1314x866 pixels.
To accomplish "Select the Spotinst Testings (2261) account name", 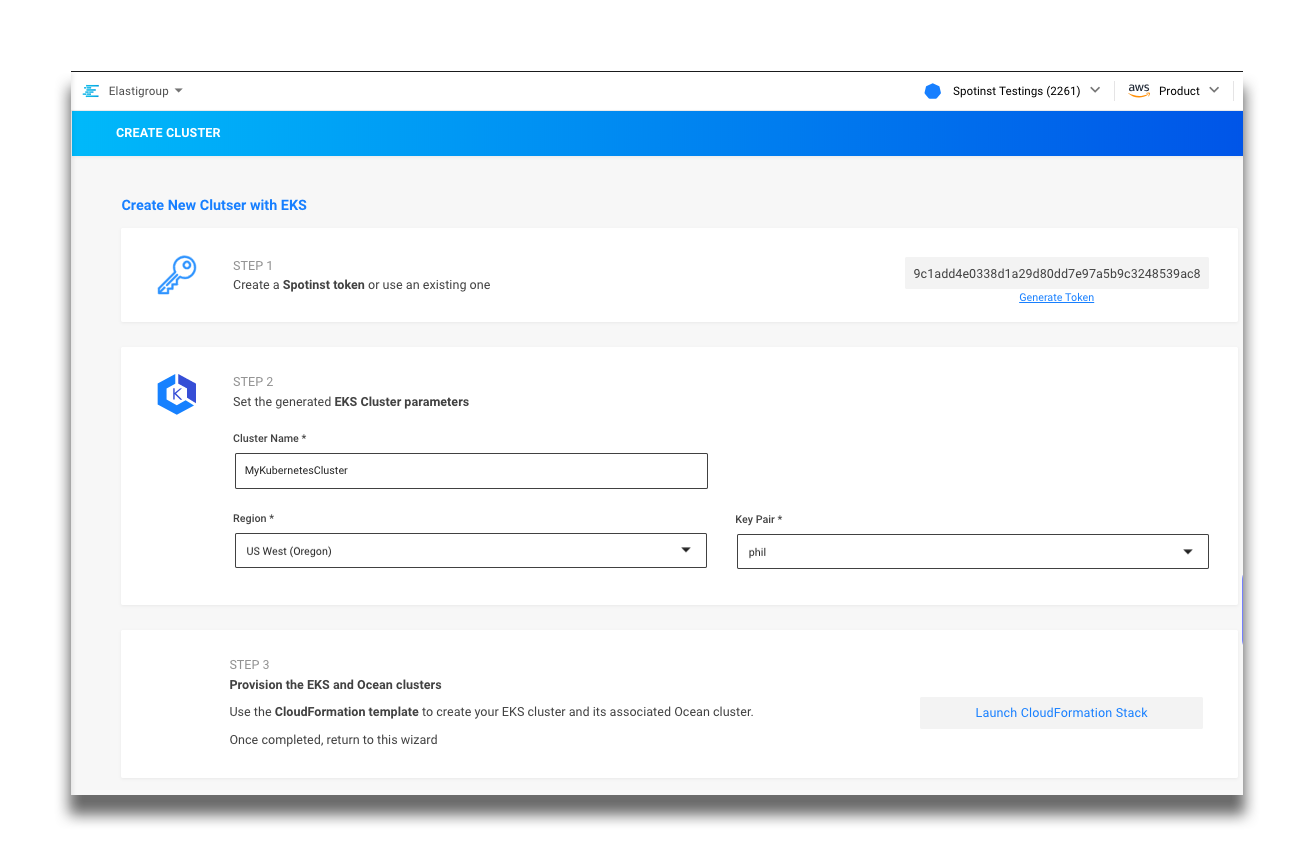I will tap(1016, 91).
